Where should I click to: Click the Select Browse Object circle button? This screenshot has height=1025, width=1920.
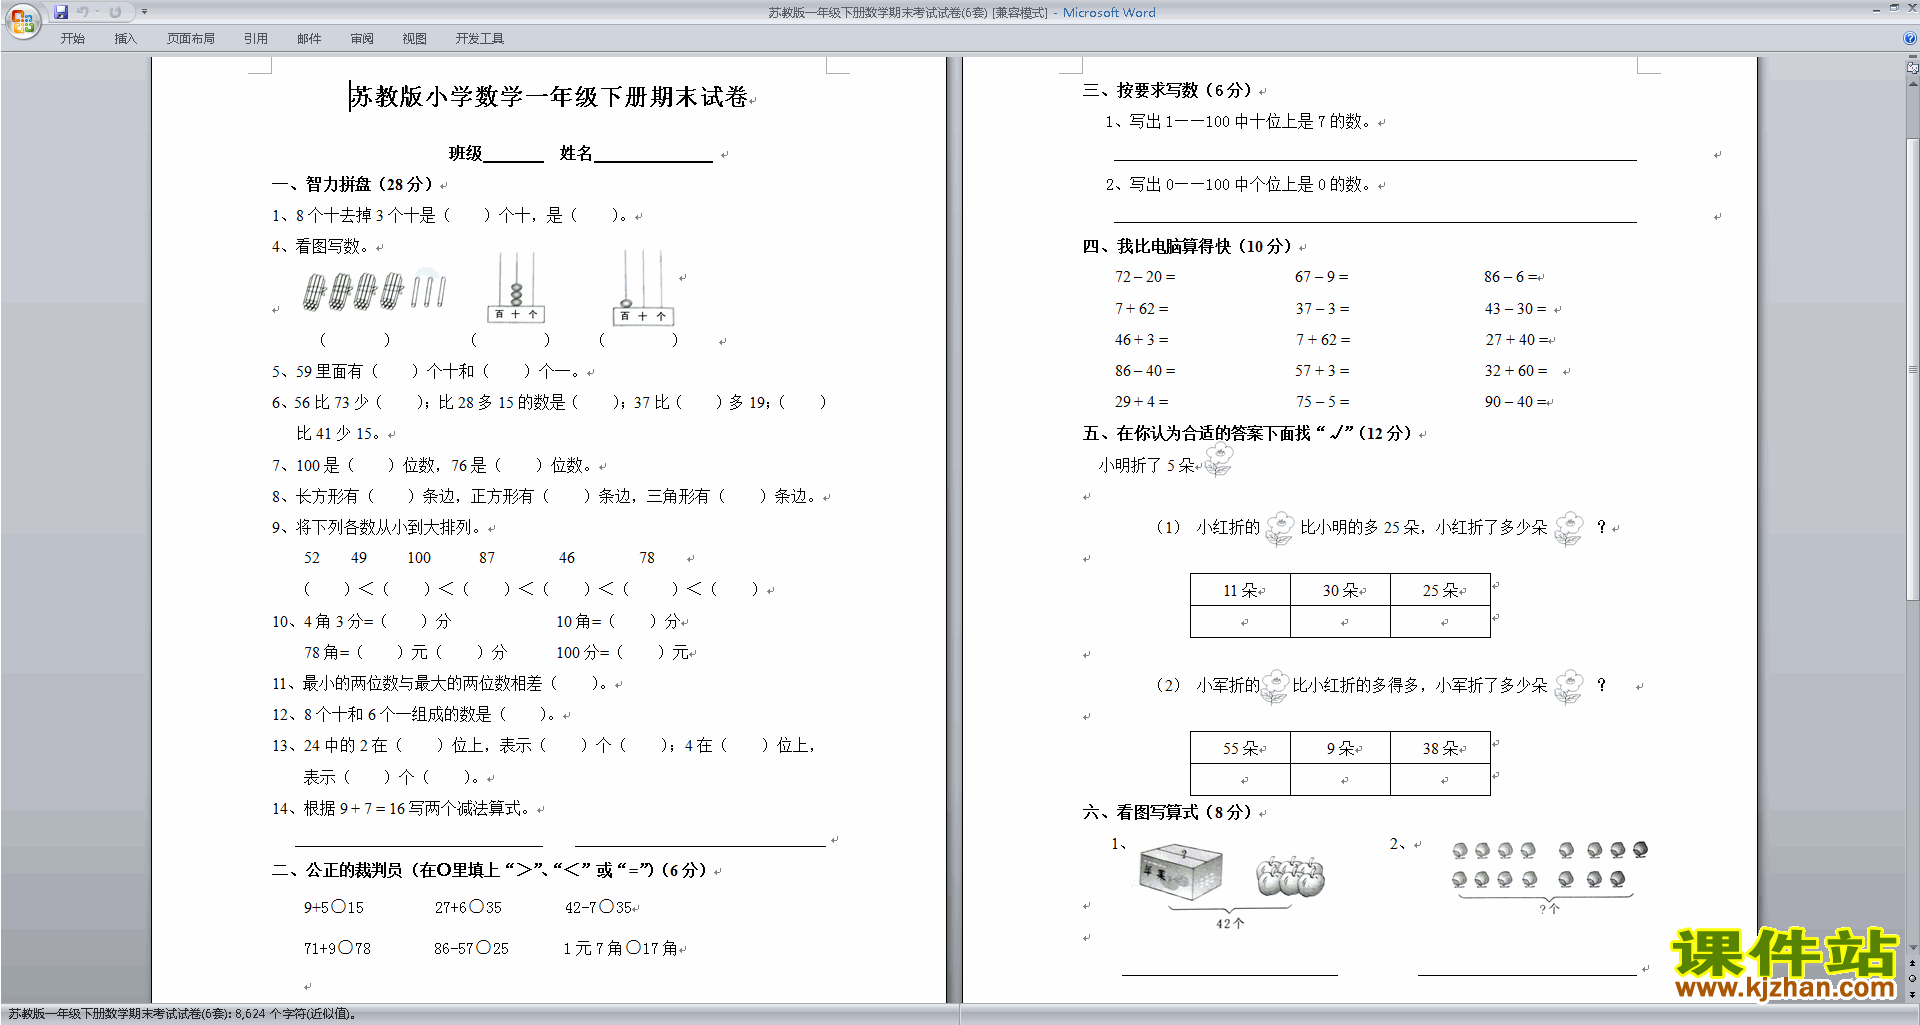[1913, 978]
